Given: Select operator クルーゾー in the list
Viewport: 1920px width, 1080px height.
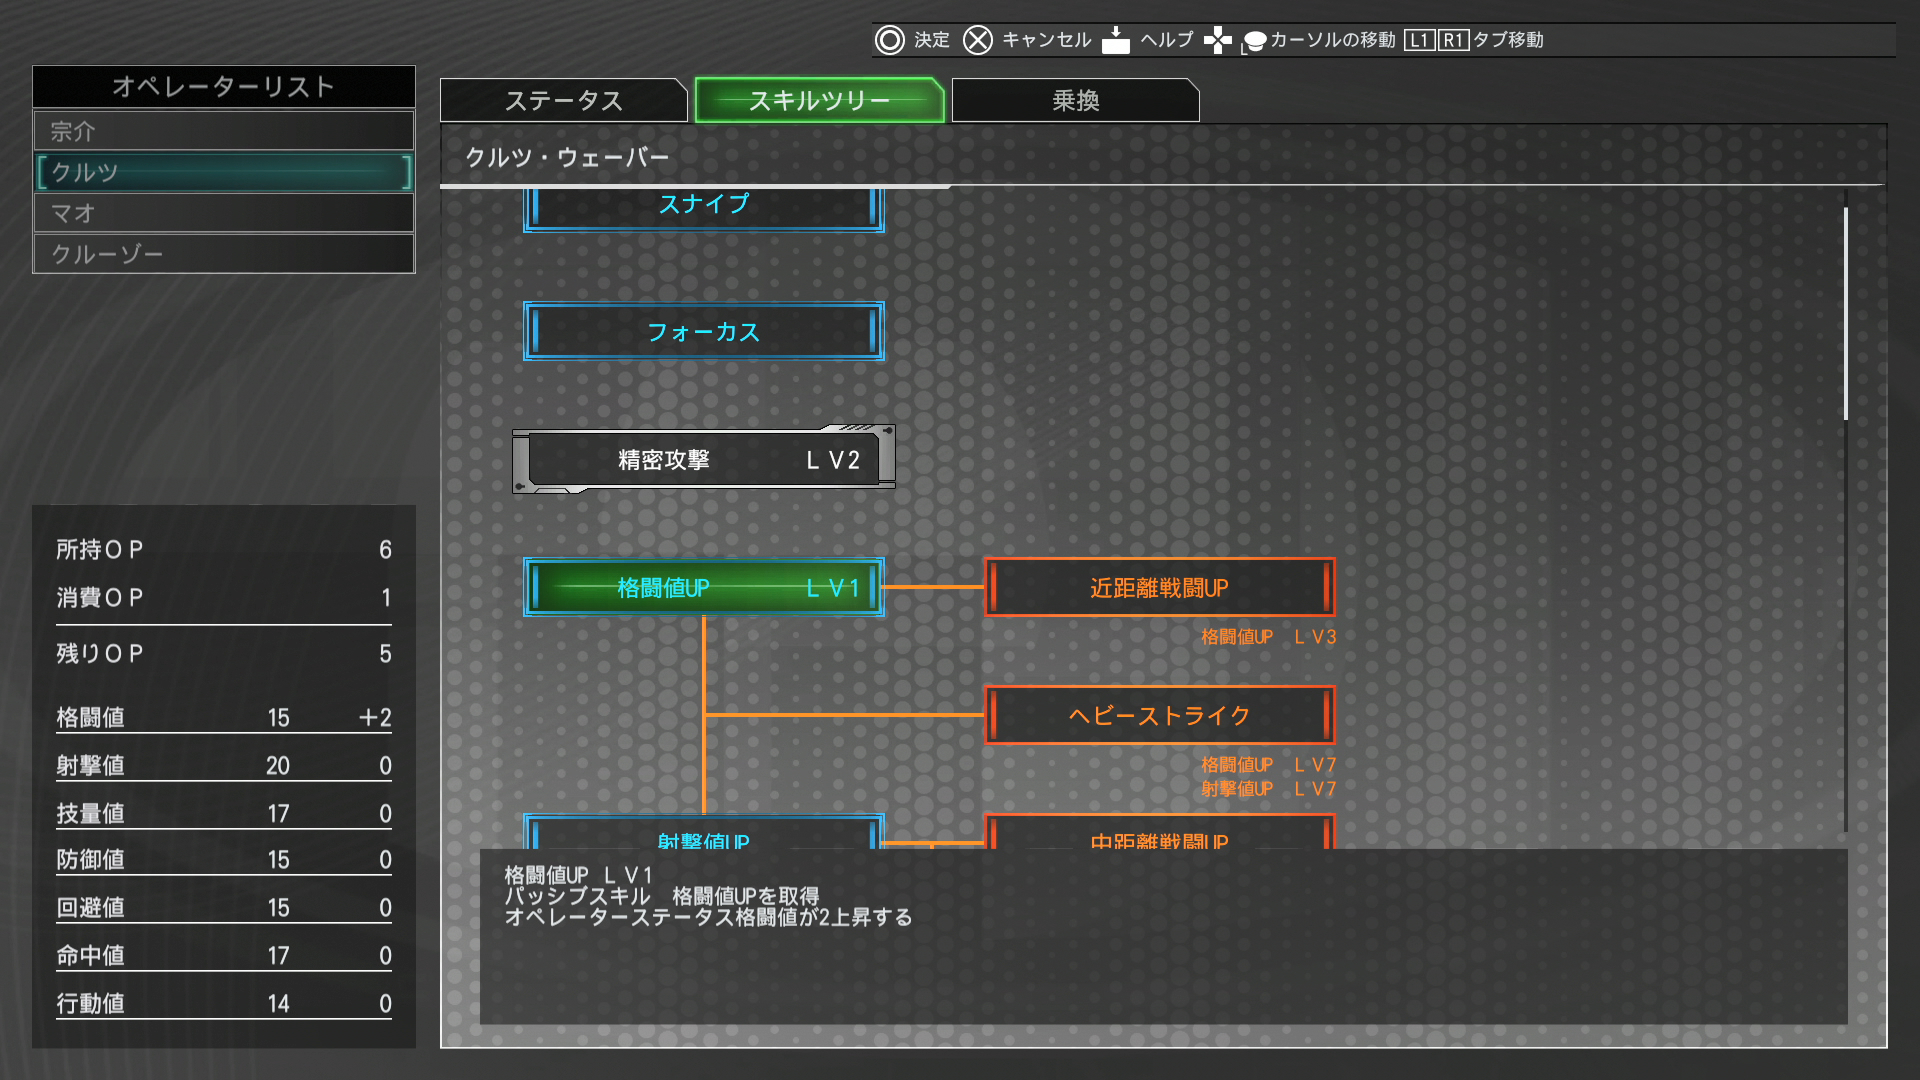Looking at the screenshot, I should (x=223, y=254).
